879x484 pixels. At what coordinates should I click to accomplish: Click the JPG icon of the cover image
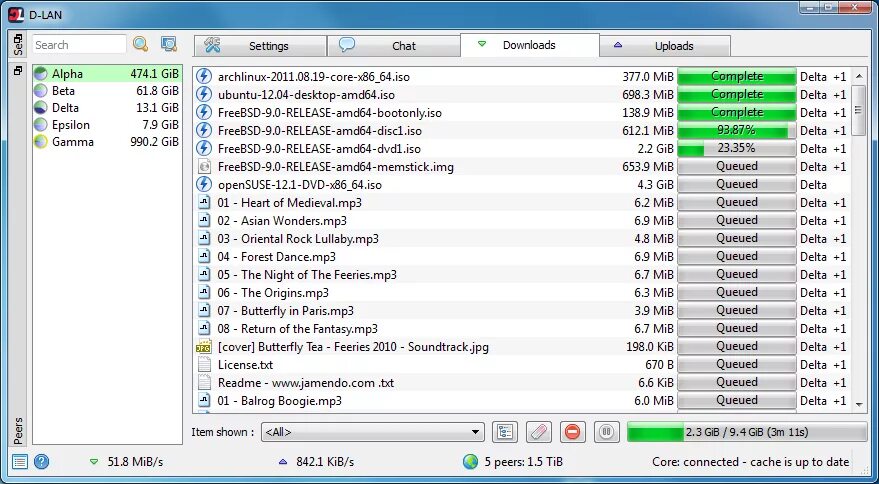(204, 347)
